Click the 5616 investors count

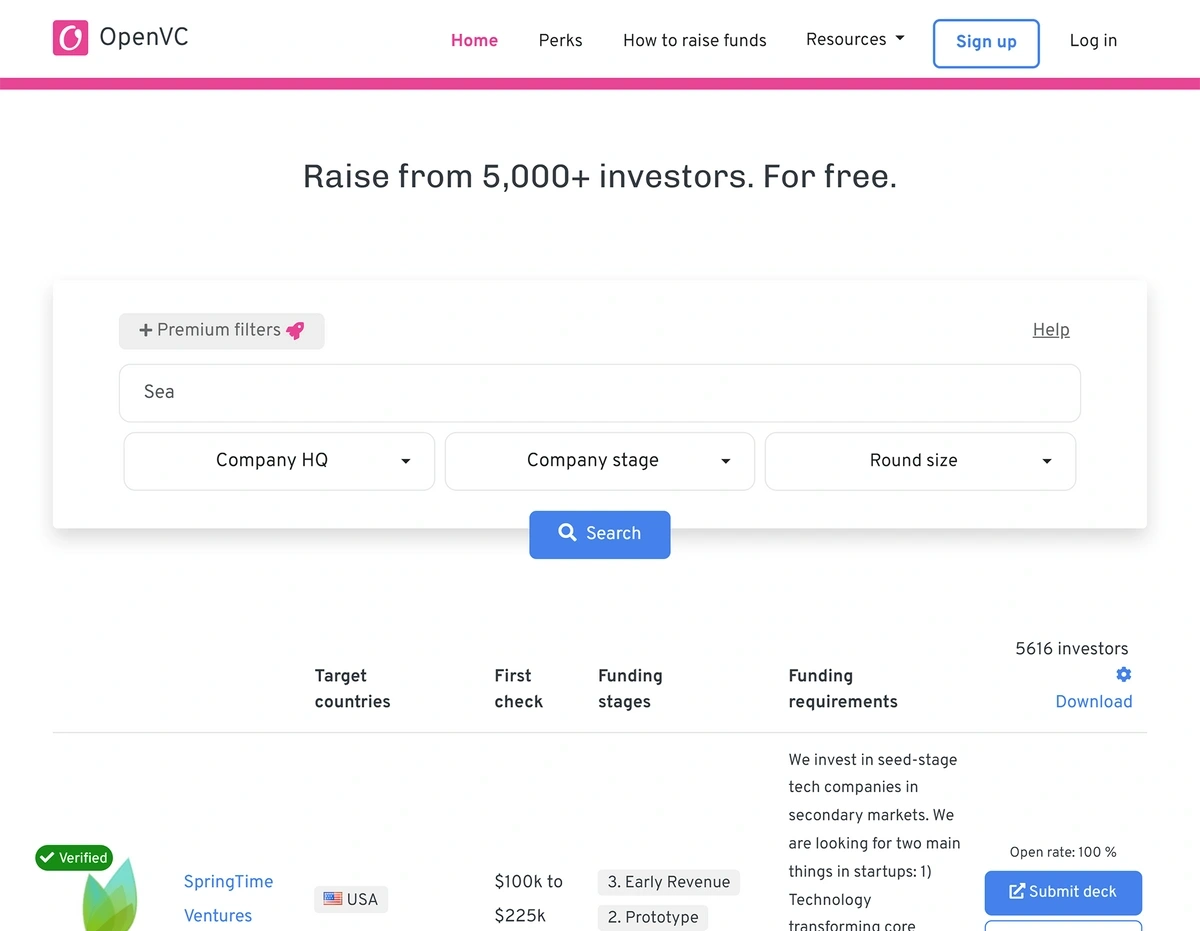point(1072,649)
